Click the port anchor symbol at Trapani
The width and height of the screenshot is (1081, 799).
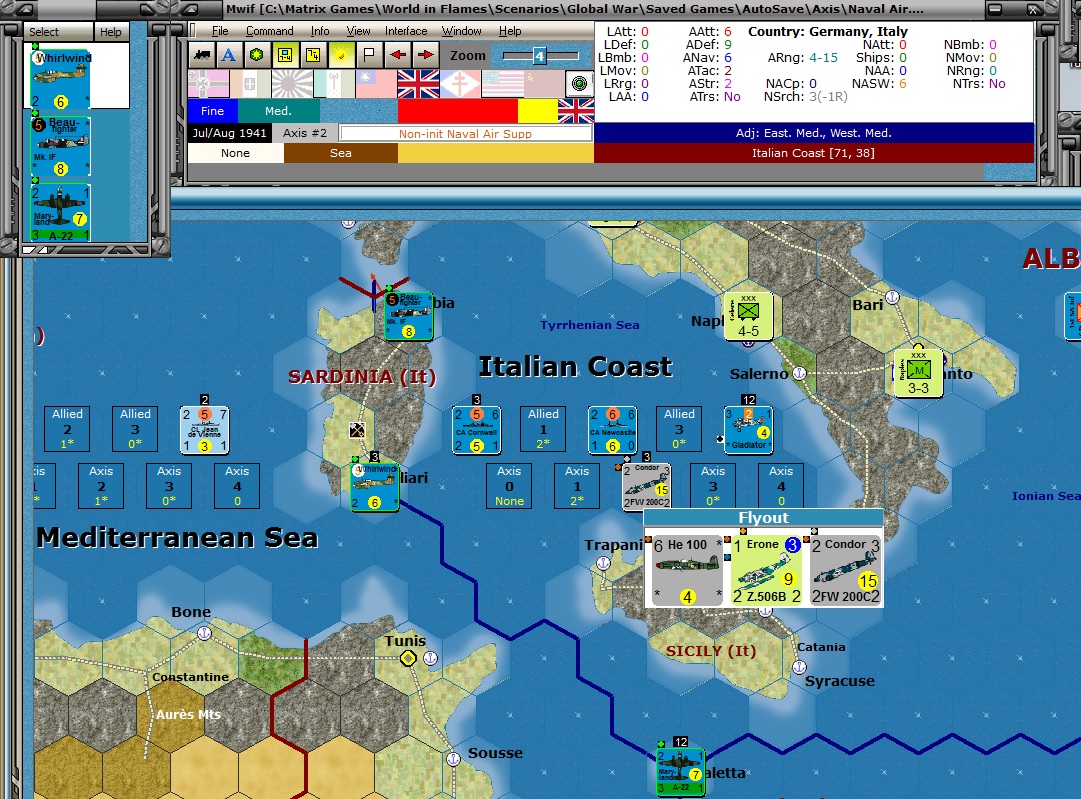(603, 563)
